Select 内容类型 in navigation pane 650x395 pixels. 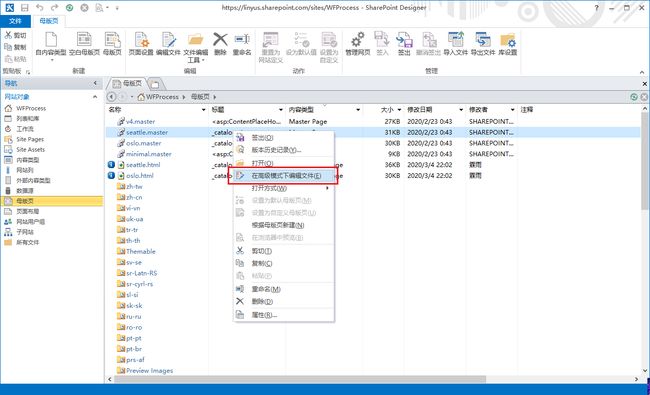tap(28, 160)
